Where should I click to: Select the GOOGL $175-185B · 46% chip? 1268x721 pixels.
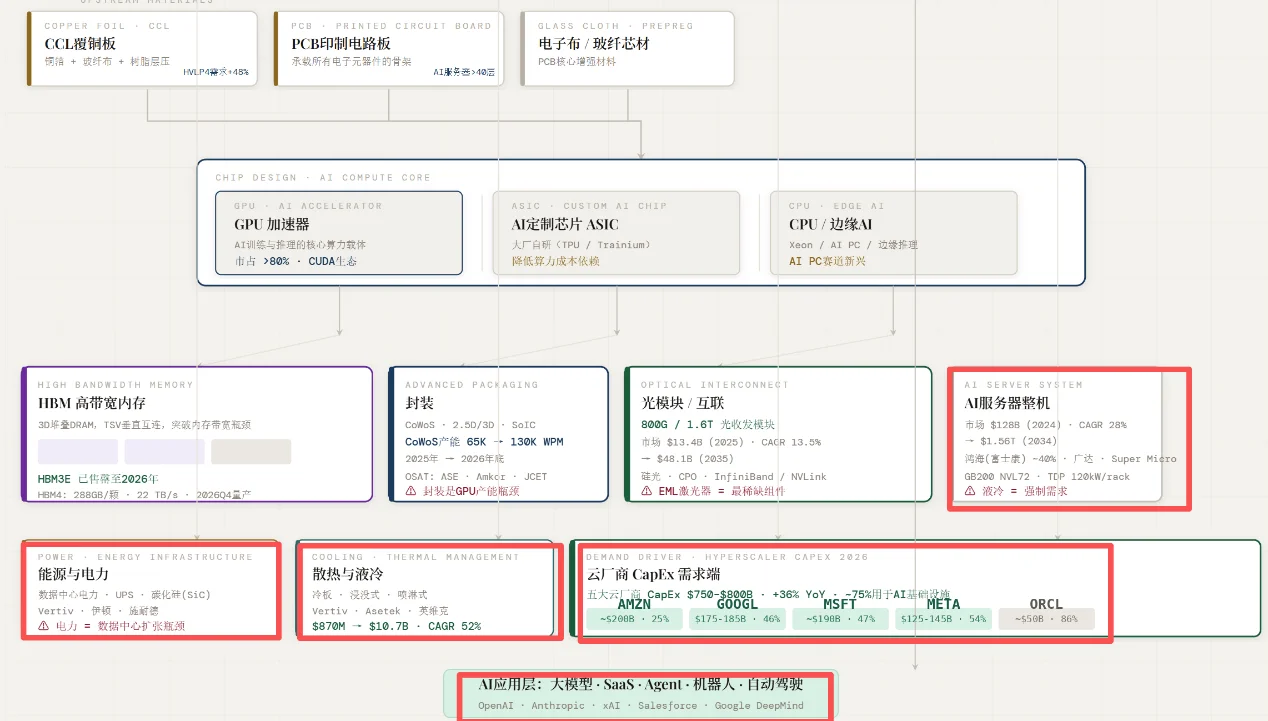(x=737, y=619)
